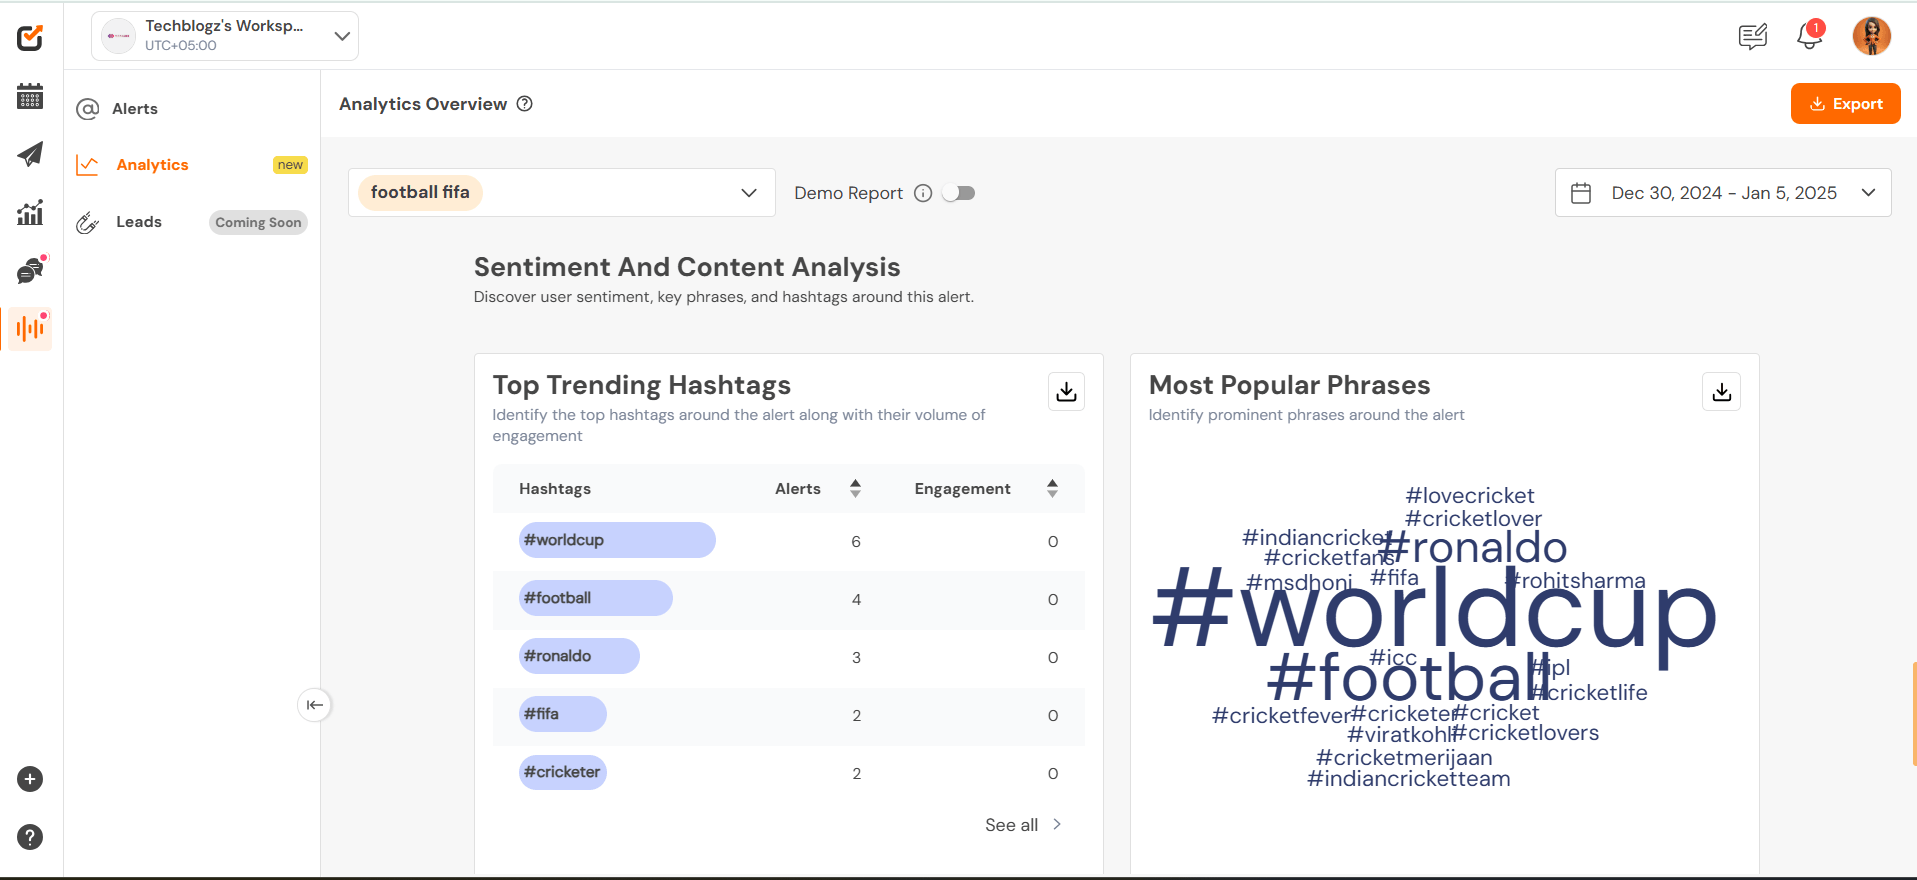Select the Leads menu item
The image size is (1917, 880).
point(139,222)
